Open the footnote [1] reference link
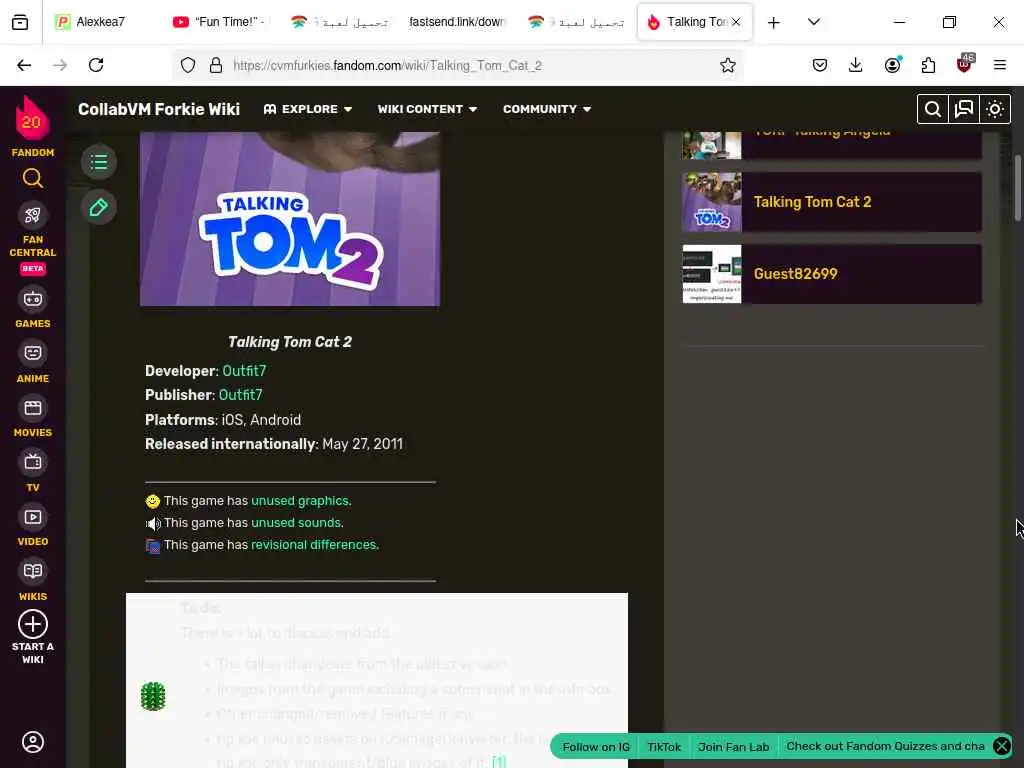 tap(499, 761)
